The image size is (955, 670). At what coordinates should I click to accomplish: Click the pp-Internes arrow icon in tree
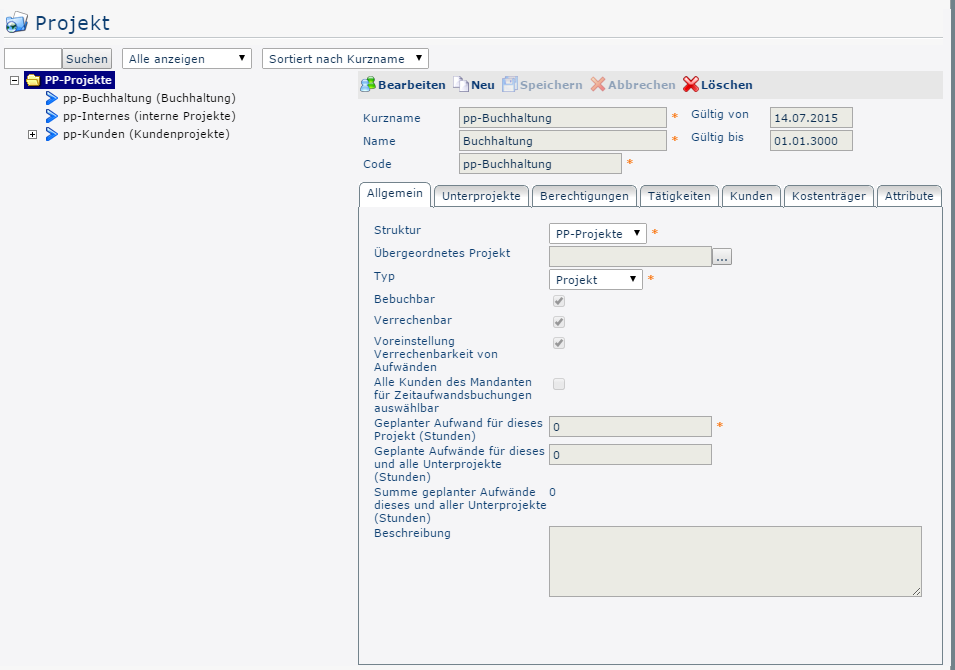pyautogui.click(x=52, y=116)
